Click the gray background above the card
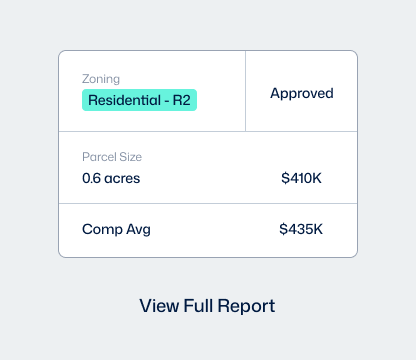This screenshot has width=416, height=360. tap(208, 25)
